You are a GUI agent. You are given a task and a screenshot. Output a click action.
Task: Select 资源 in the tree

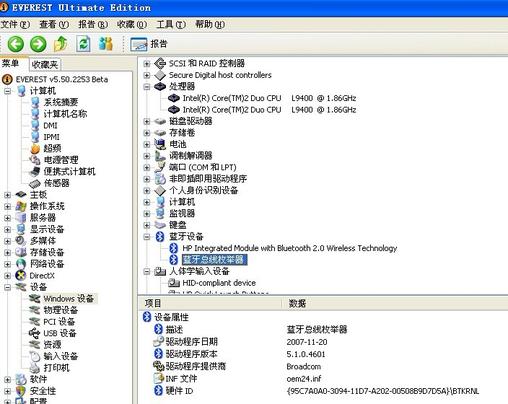(53, 345)
